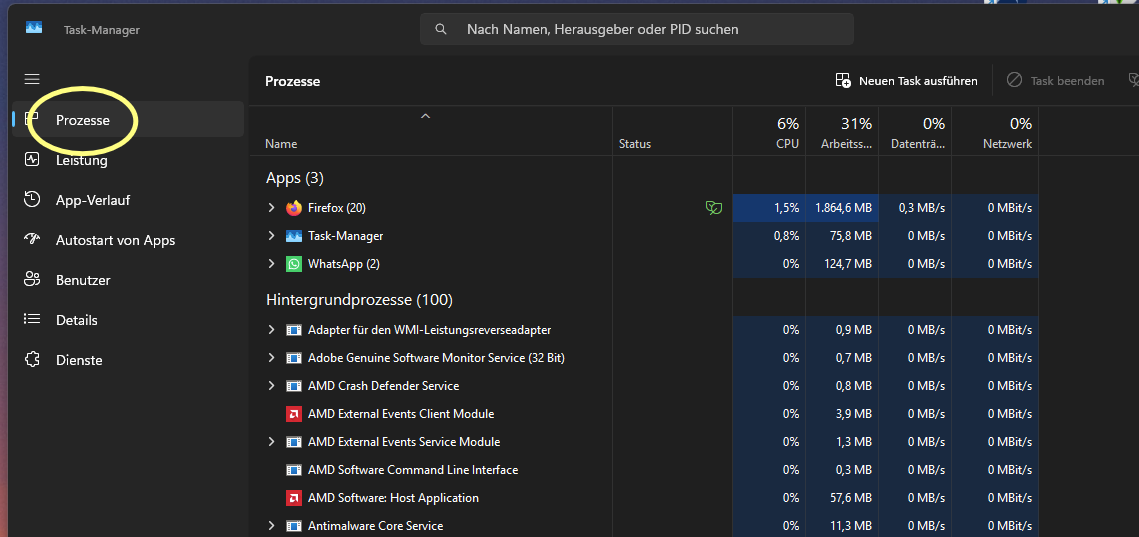Select the Leistung sidebar icon
The width and height of the screenshot is (1139, 537).
pyautogui.click(x=32, y=160)
